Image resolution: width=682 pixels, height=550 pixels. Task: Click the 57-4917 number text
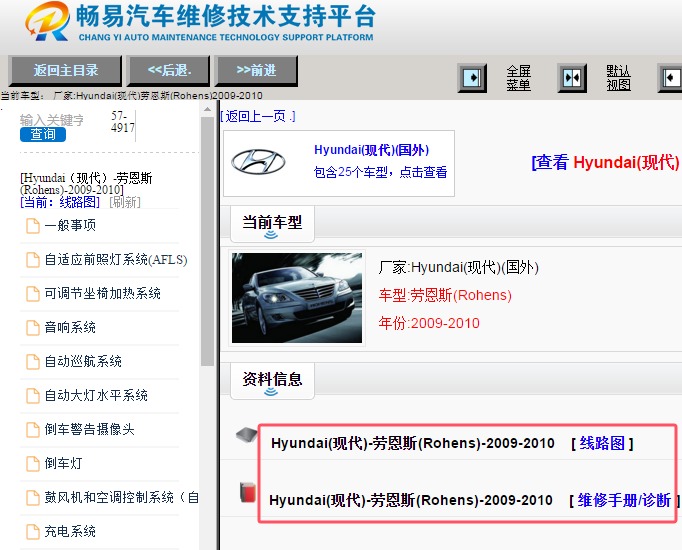pos(123,122)
